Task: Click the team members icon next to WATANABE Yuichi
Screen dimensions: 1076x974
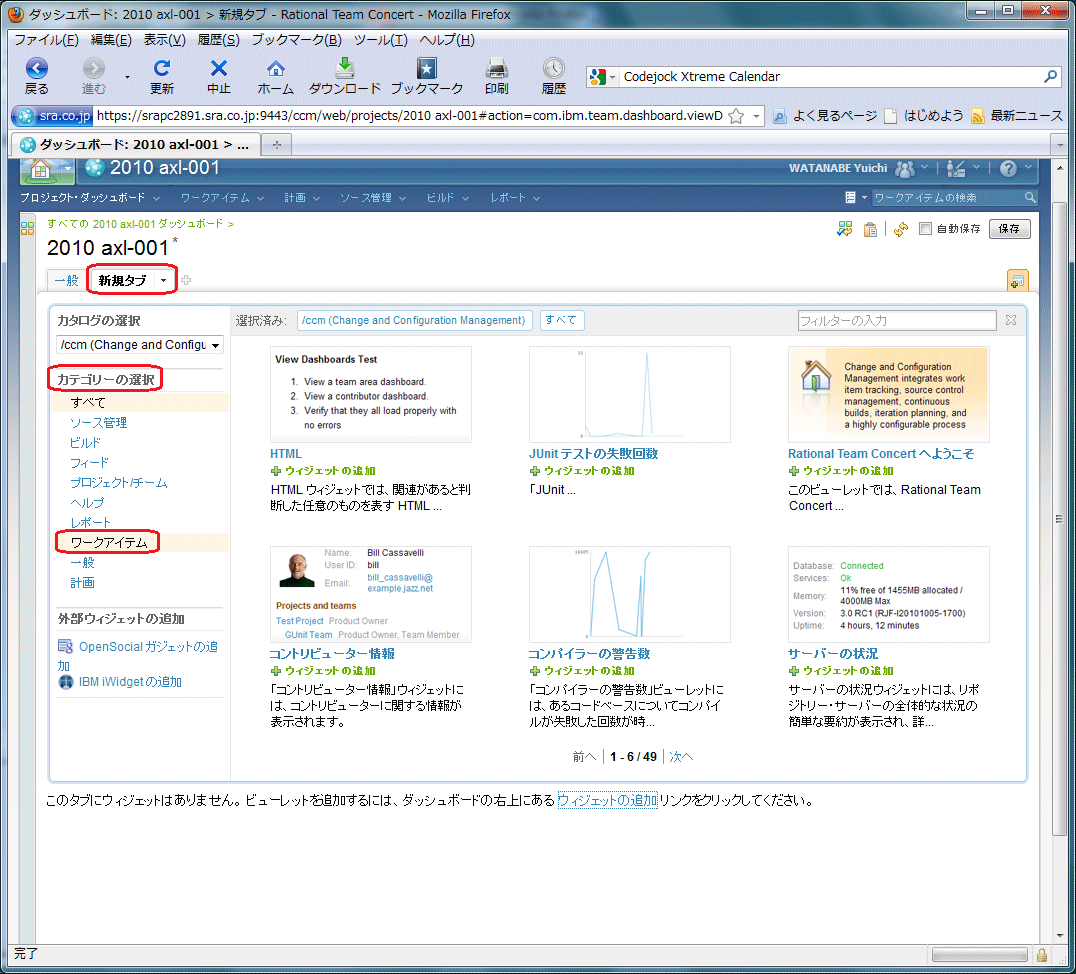Action: point(905,168)
